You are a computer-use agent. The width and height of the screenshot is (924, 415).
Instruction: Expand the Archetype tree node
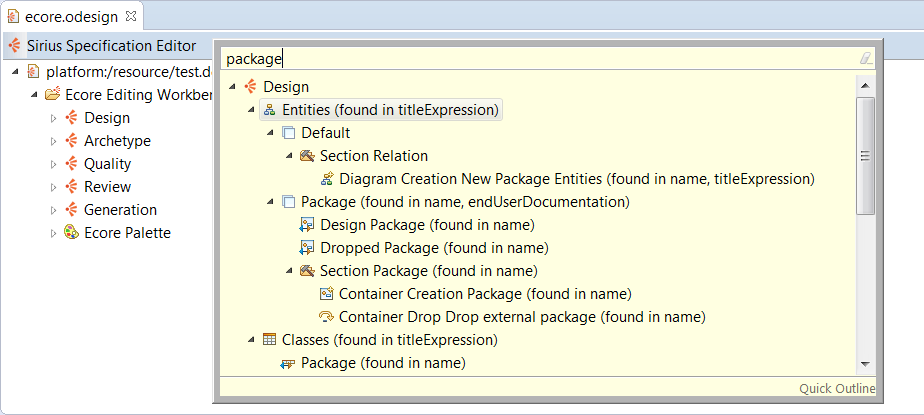point(54,141)
